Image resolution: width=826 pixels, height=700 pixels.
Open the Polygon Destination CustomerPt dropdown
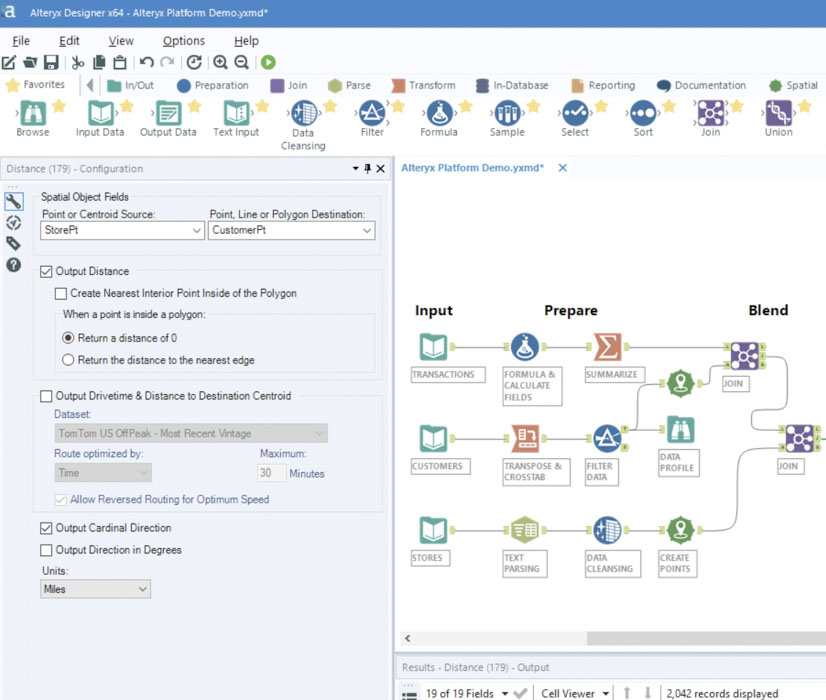(291, 230)
